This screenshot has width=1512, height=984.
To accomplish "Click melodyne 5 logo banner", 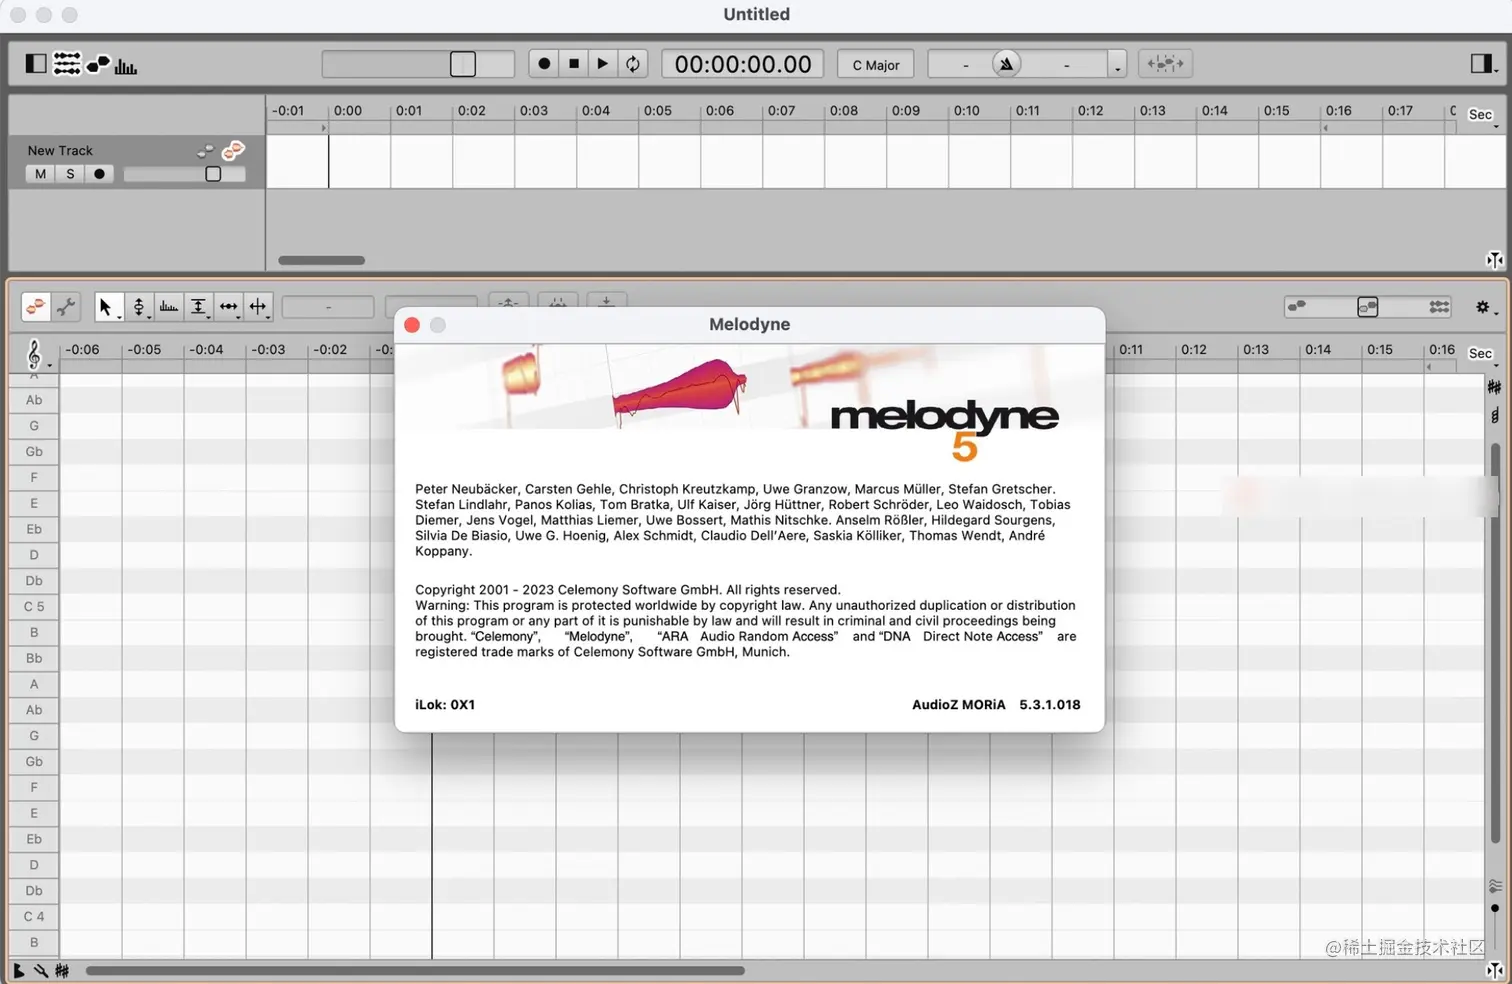I will [944, 430].
